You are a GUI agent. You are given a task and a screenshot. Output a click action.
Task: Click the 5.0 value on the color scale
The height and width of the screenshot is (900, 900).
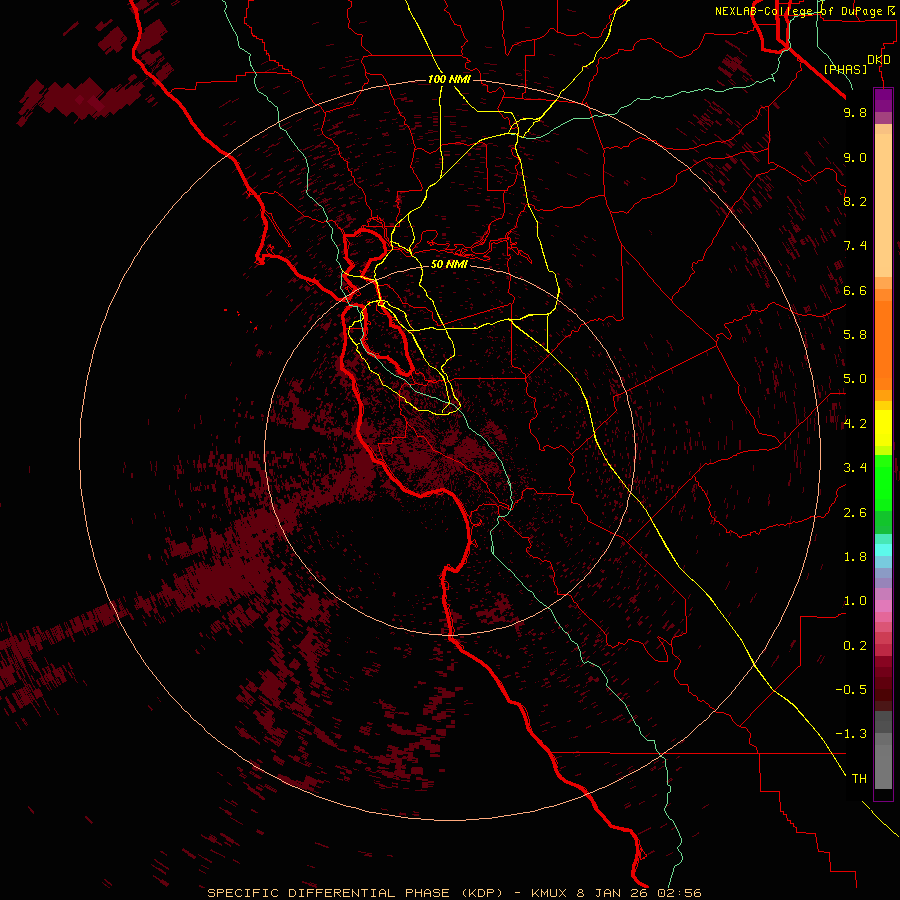[855, 379]
